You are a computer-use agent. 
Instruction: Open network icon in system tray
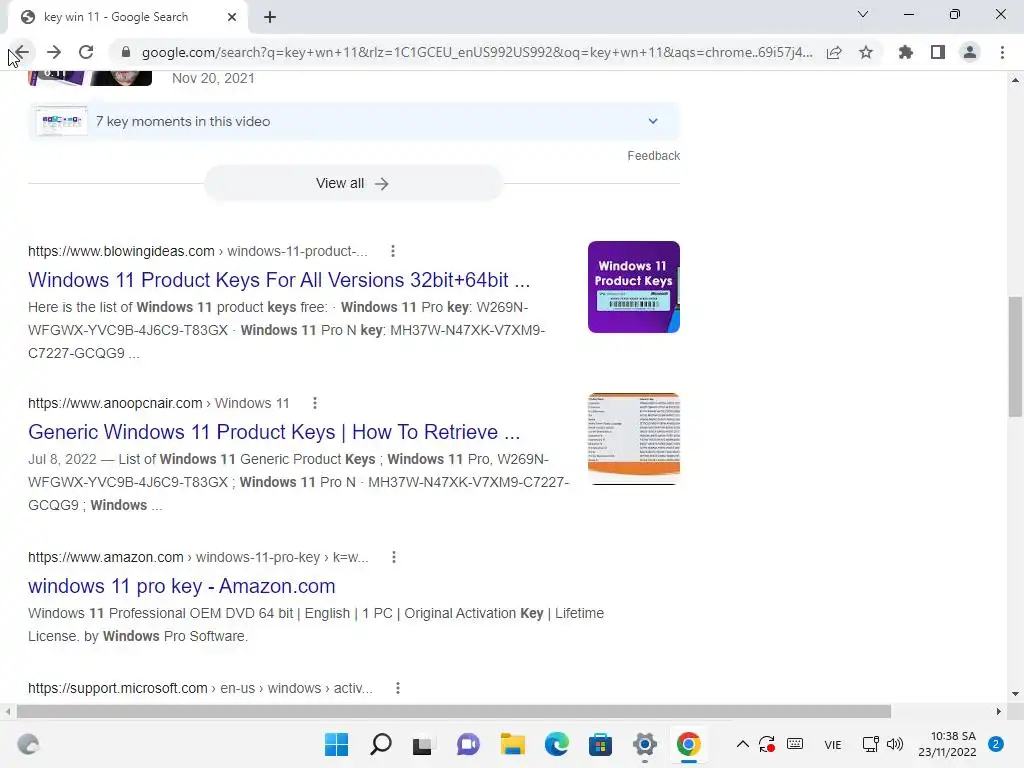tap(871, 744)
